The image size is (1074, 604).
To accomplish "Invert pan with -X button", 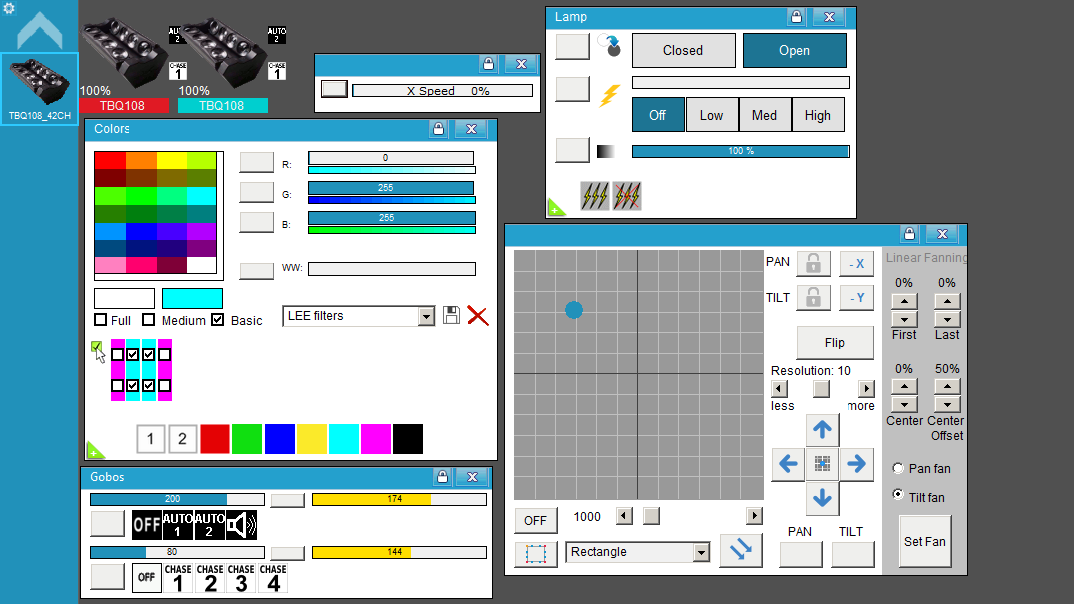I will point(857,264).
